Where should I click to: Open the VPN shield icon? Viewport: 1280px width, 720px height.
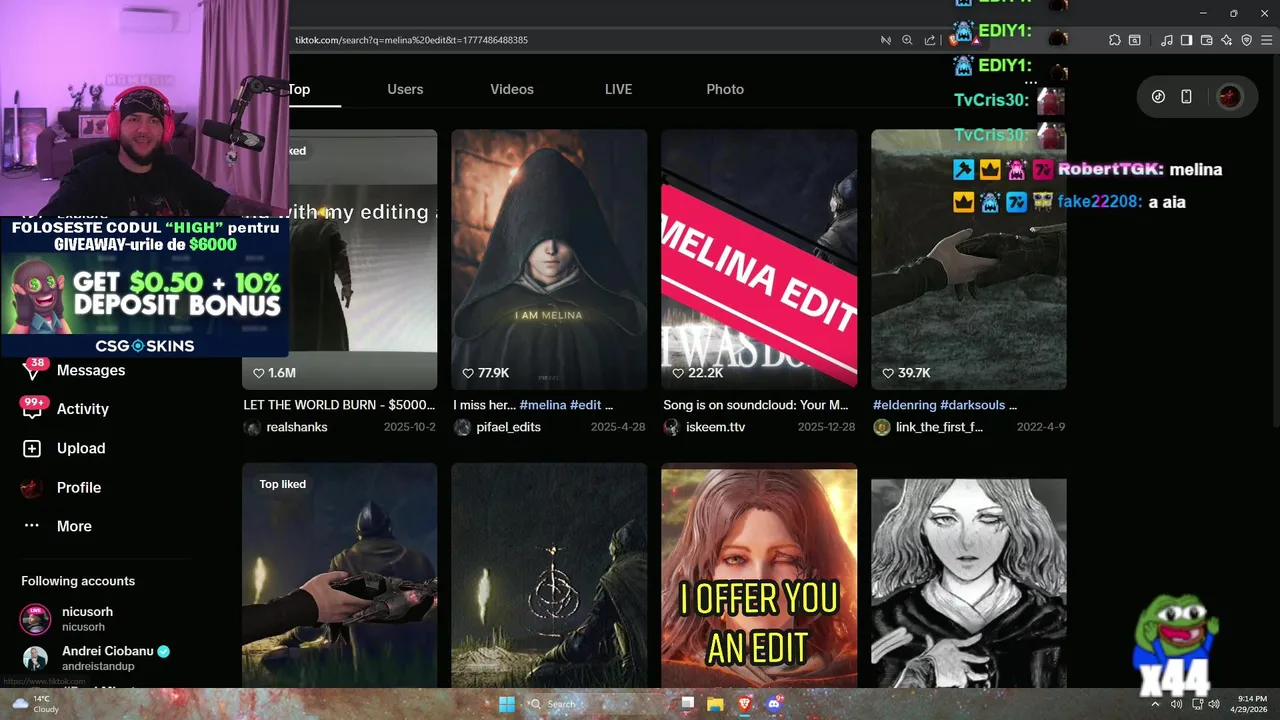tap(1246, 40)
